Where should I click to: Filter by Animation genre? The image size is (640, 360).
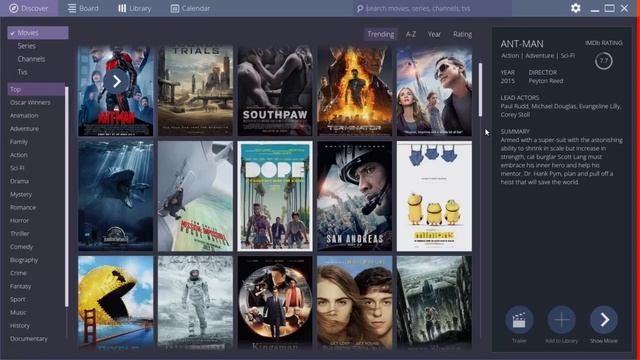tap(24, 116)
